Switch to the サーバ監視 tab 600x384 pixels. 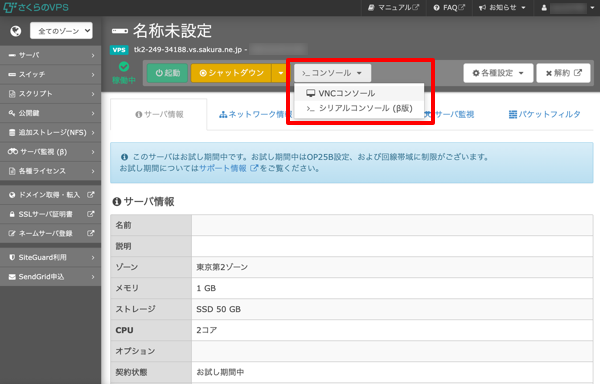click(x=449, y=114)
